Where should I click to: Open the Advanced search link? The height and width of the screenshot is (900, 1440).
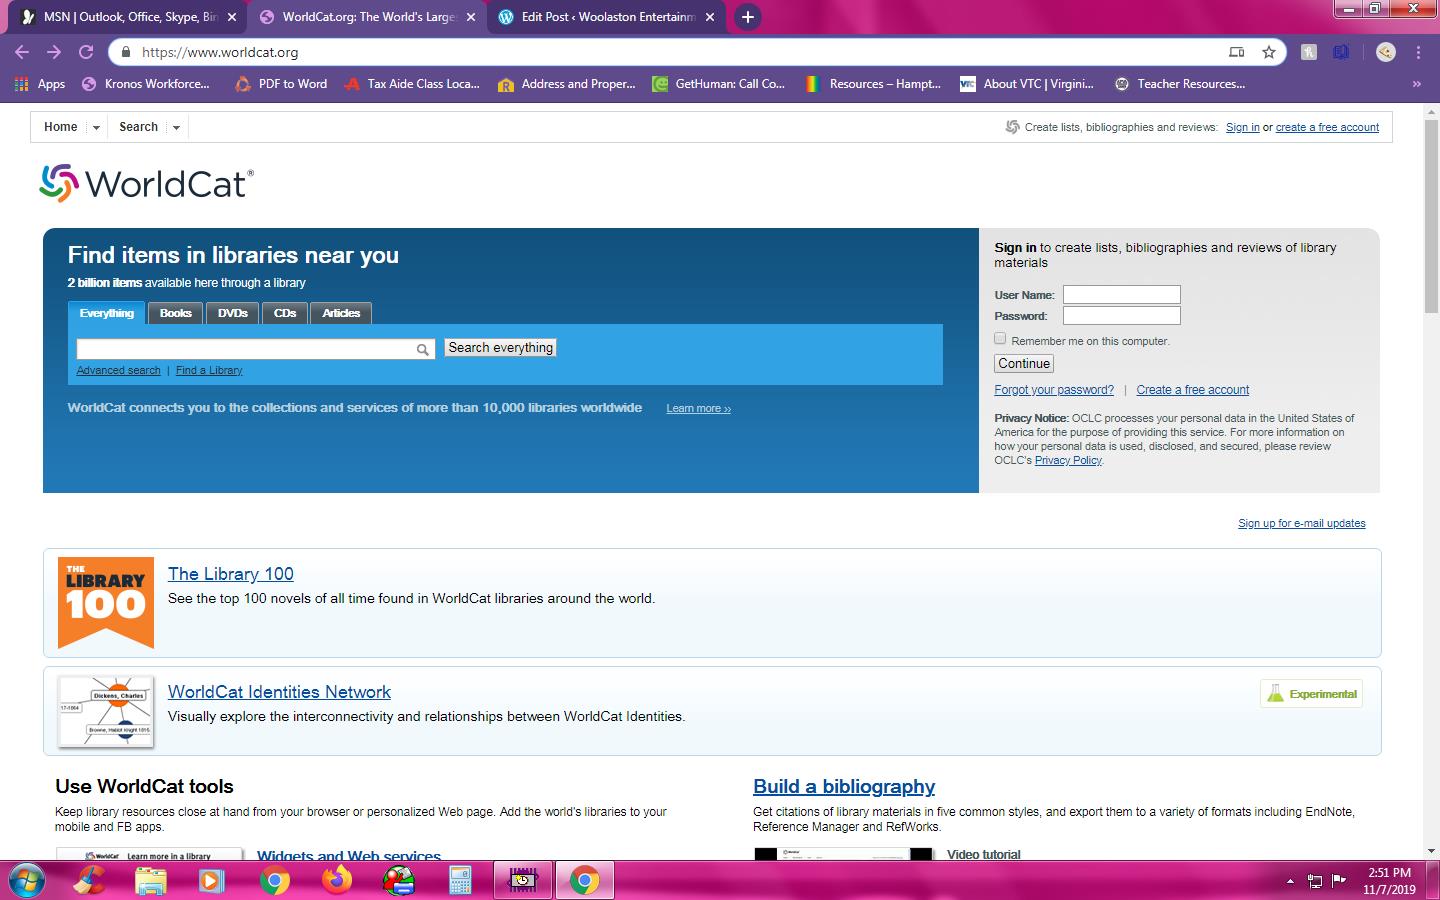pyautogui.click(x=118, y=370)
